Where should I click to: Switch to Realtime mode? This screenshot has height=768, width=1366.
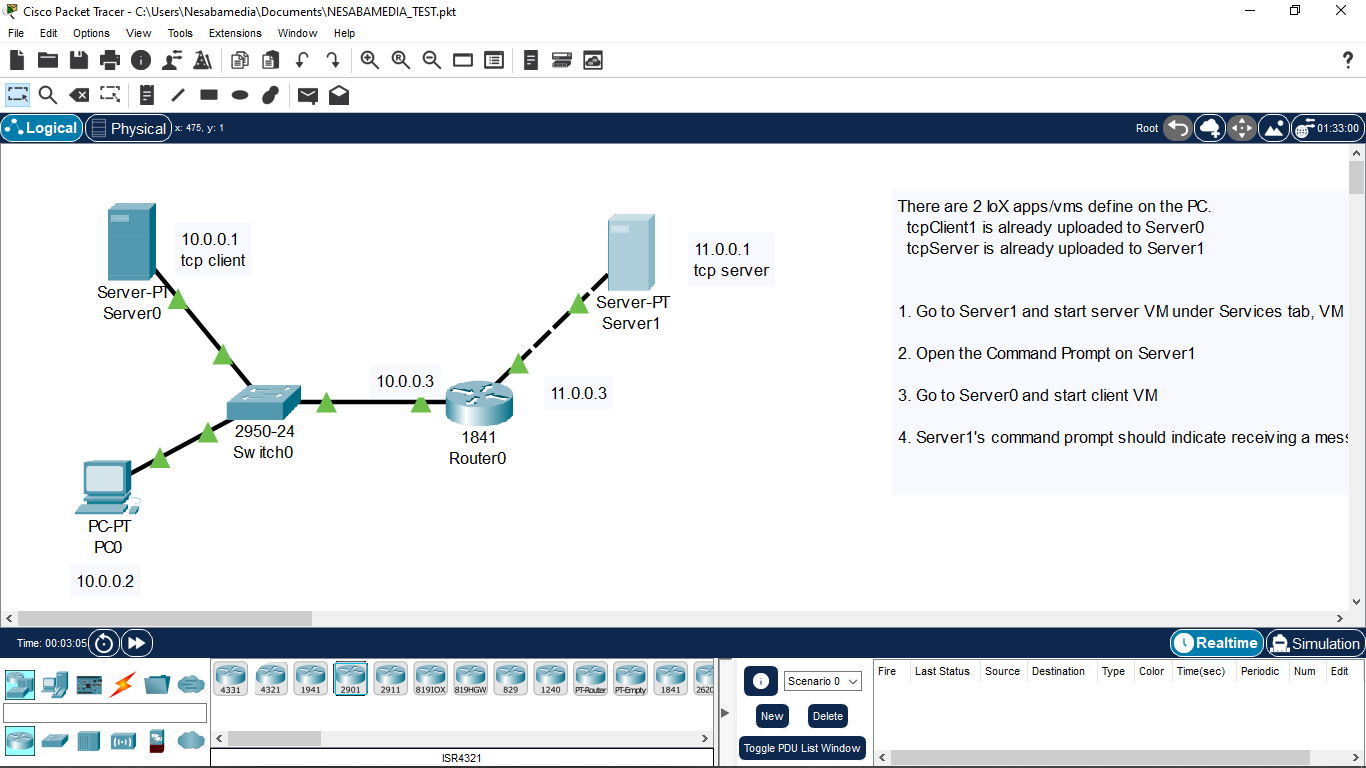click(1216, 643)
